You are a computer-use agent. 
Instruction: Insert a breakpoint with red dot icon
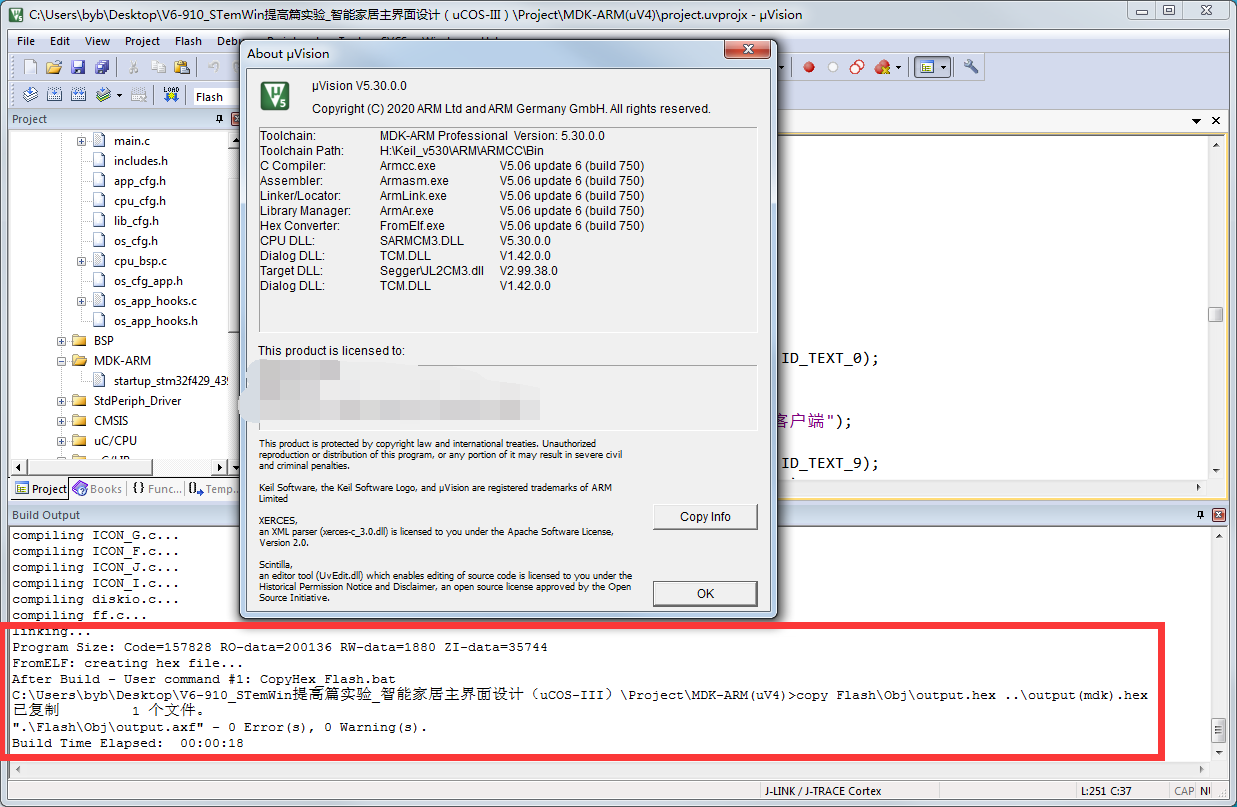[809, 67]
